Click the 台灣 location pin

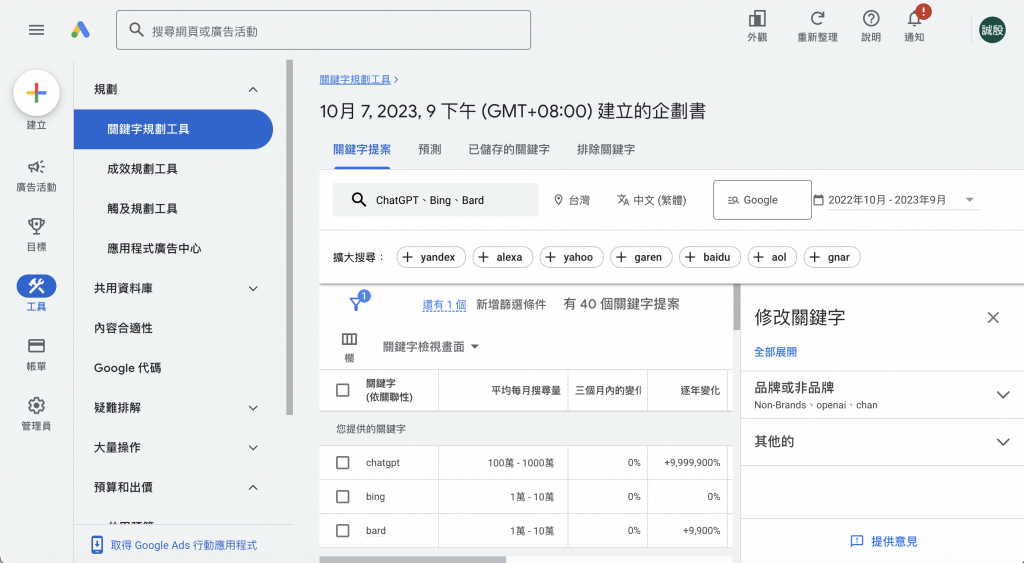pyautogui.click(x=558, y=200)
